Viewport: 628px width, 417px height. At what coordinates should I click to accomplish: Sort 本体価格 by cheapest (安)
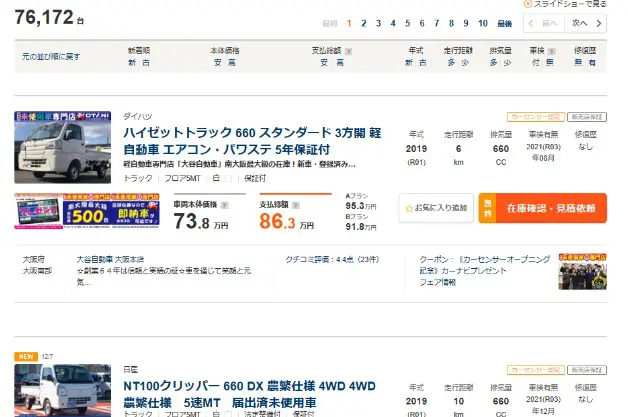(217, 63)
